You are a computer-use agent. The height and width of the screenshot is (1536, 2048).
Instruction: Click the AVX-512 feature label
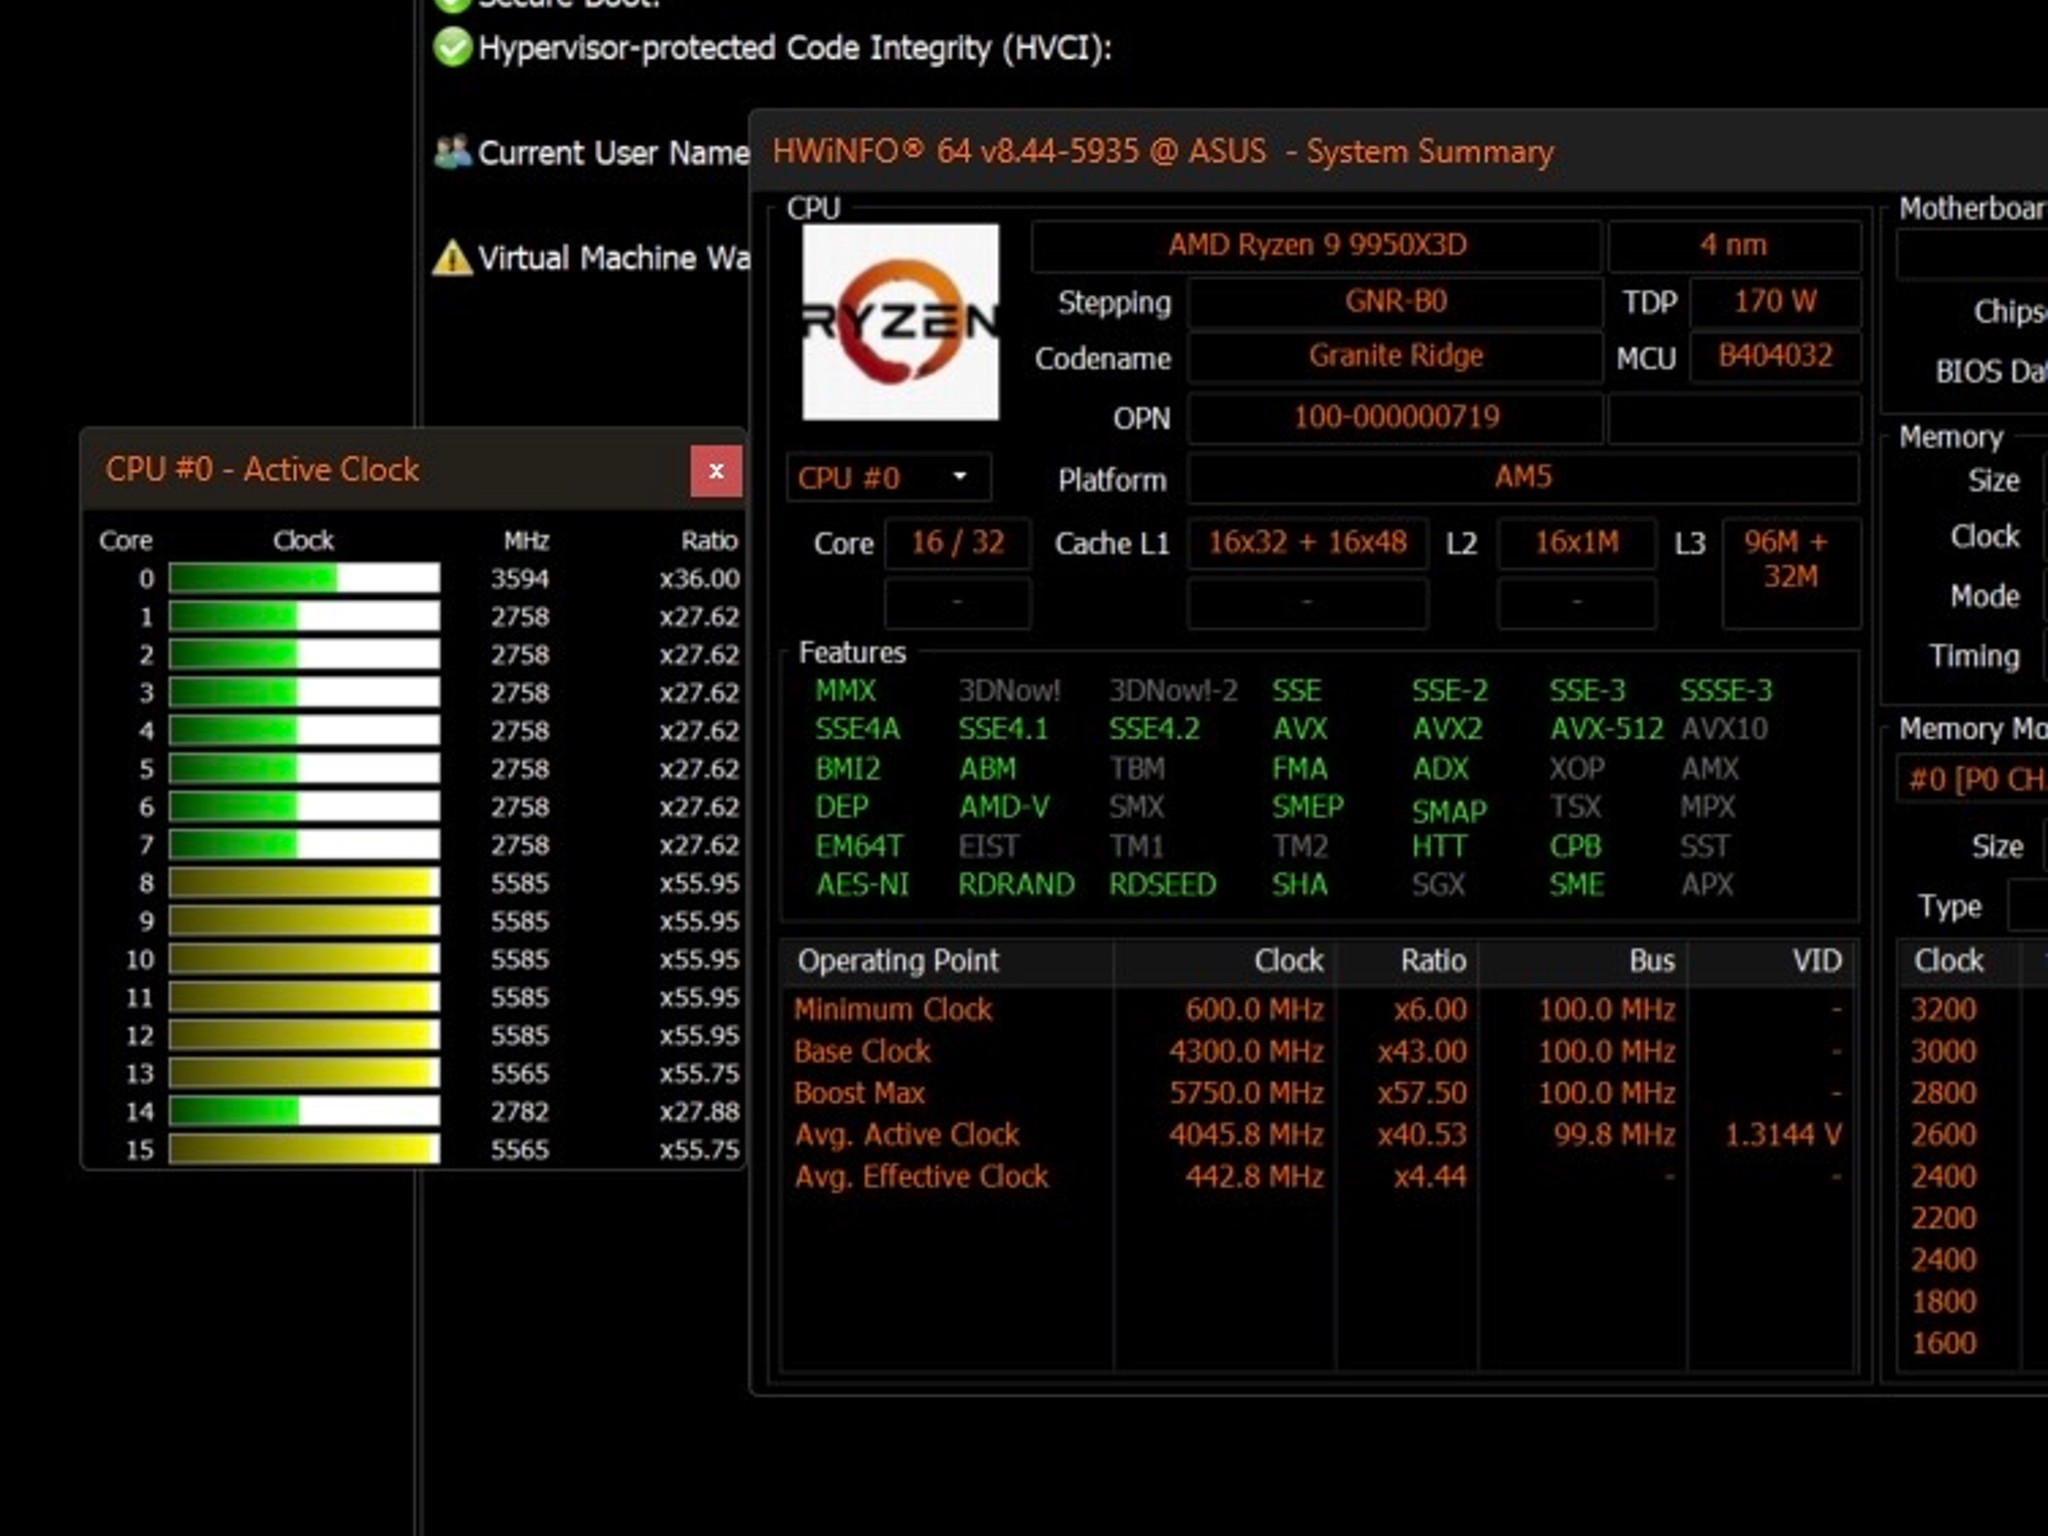pyautogui.click(x=1606, y=729)
